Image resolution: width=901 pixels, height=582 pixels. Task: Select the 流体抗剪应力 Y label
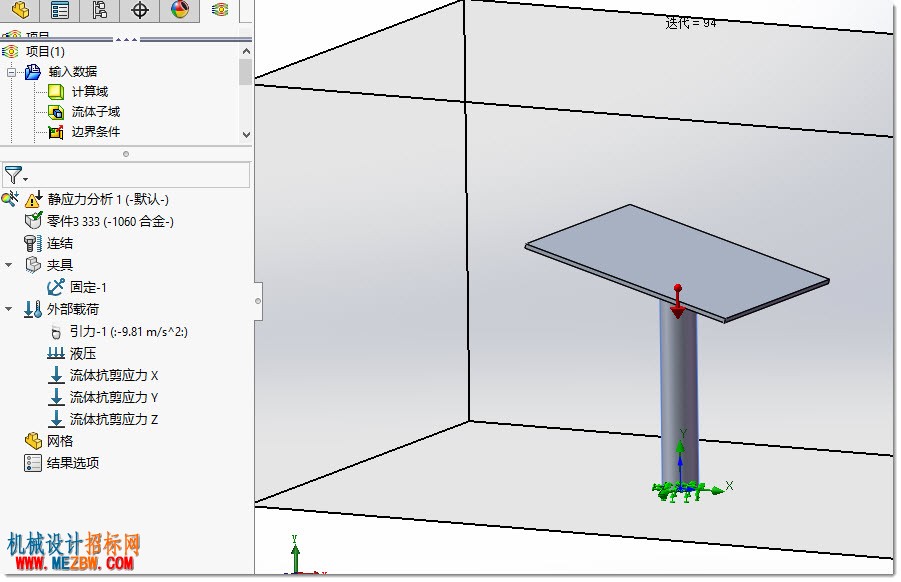pos(114,398)
